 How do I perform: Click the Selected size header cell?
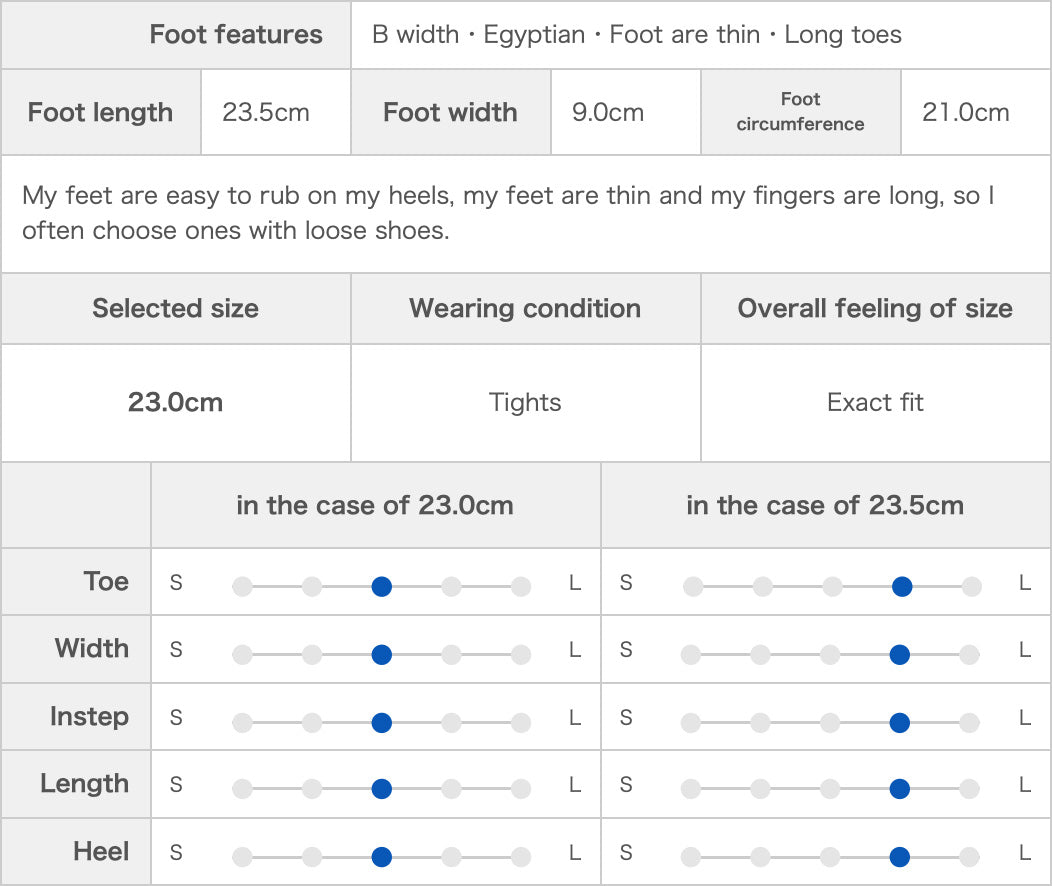point(176,309)
